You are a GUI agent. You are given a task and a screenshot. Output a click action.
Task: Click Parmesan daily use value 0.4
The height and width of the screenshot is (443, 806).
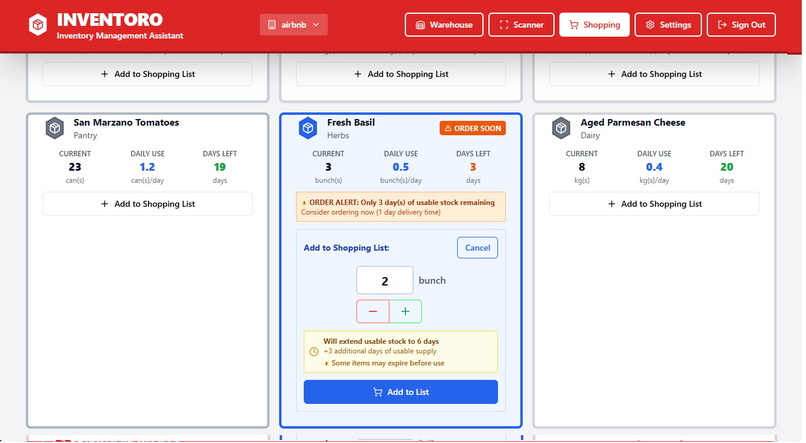pos(654,167)
